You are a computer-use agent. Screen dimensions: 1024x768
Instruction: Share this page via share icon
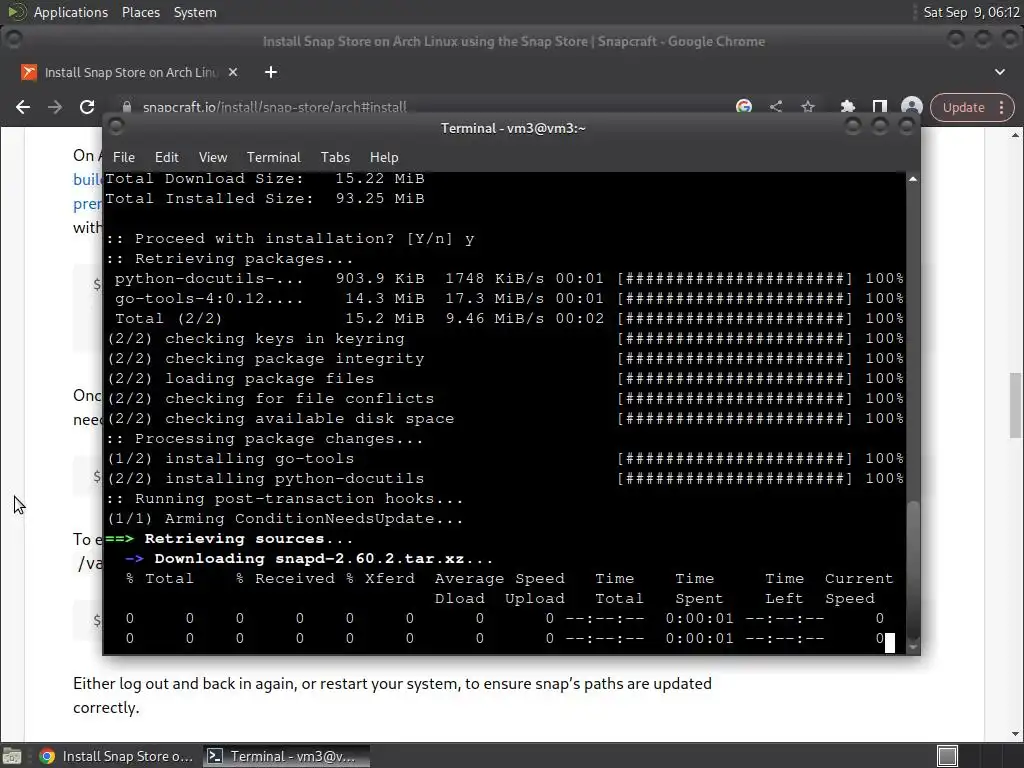[776, 106]
